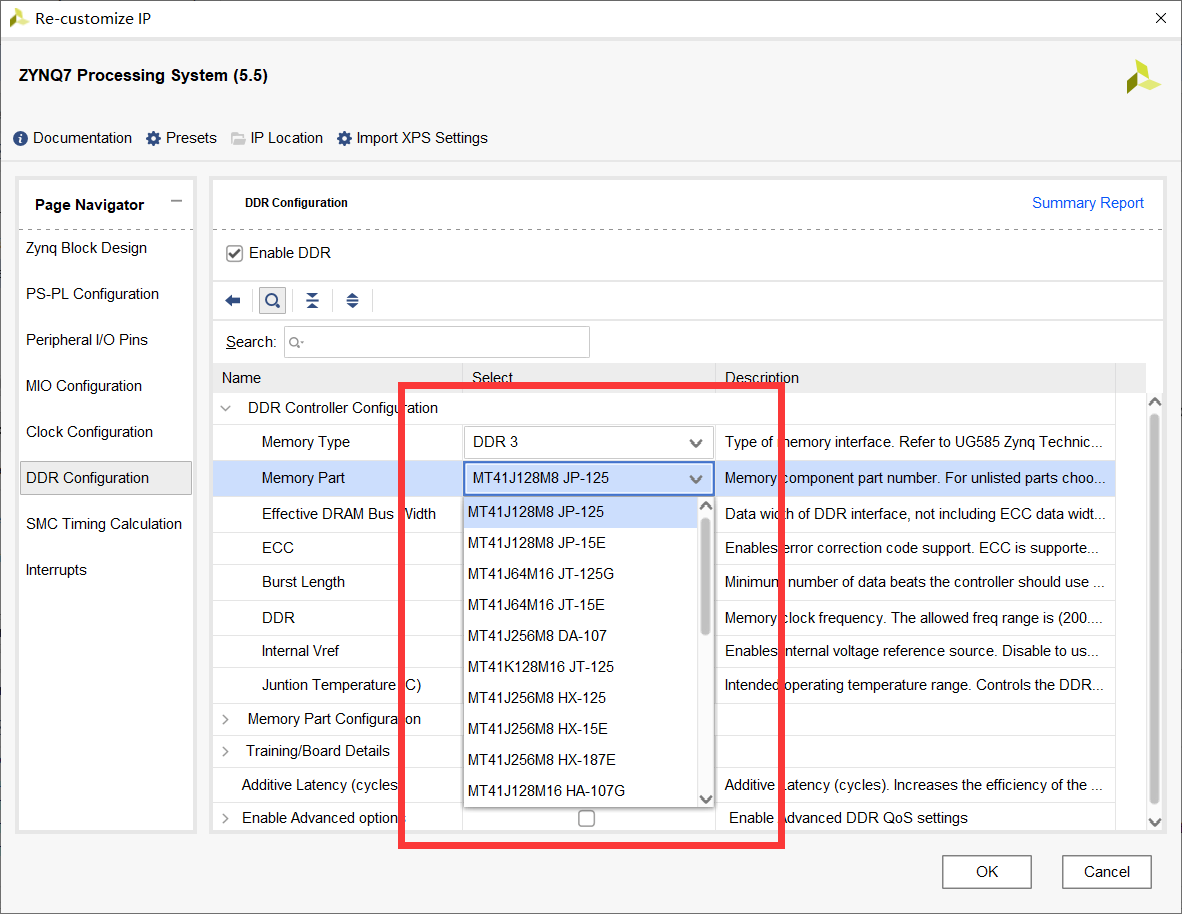Go to Zynq Block Design page
Viewport: 1182px width, 914px height.
87,248
